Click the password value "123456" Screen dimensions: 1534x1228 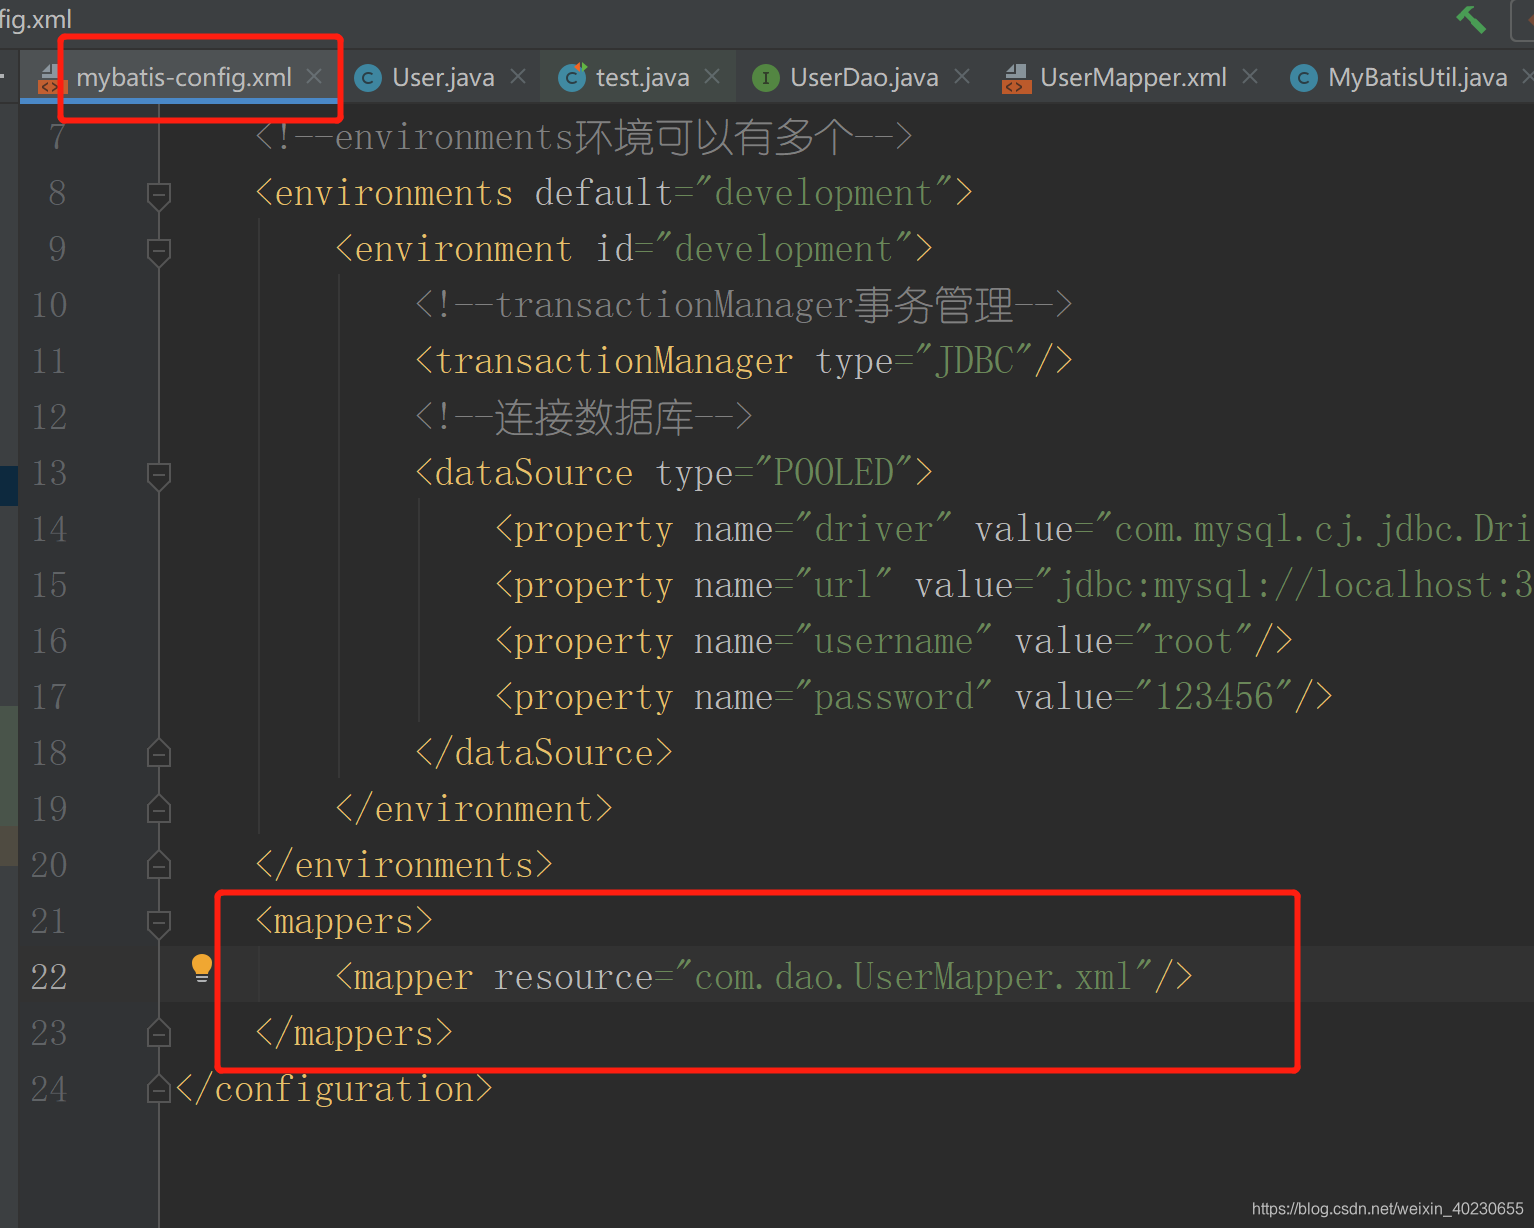pyautogui.click(x=1214, y=697)
